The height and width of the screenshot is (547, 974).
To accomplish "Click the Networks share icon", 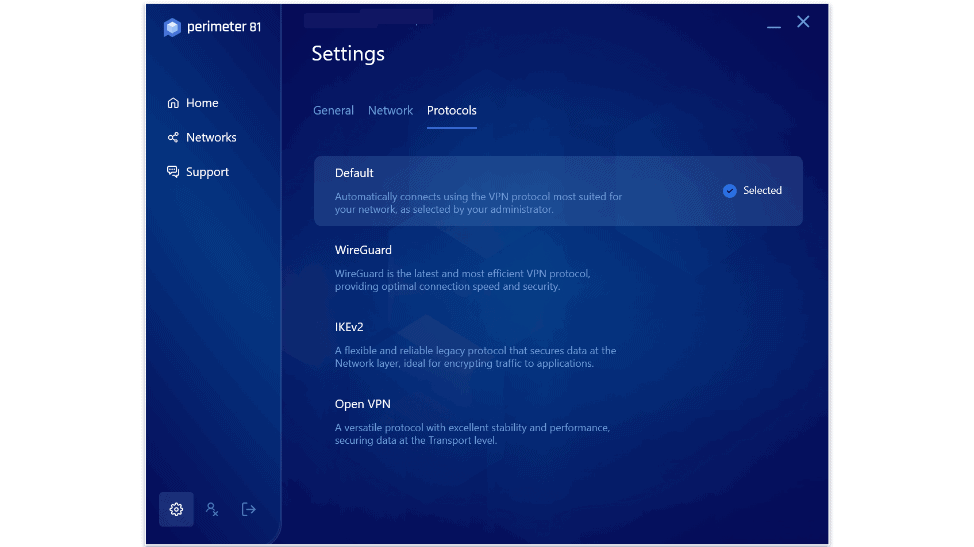I will coord(173,137).
